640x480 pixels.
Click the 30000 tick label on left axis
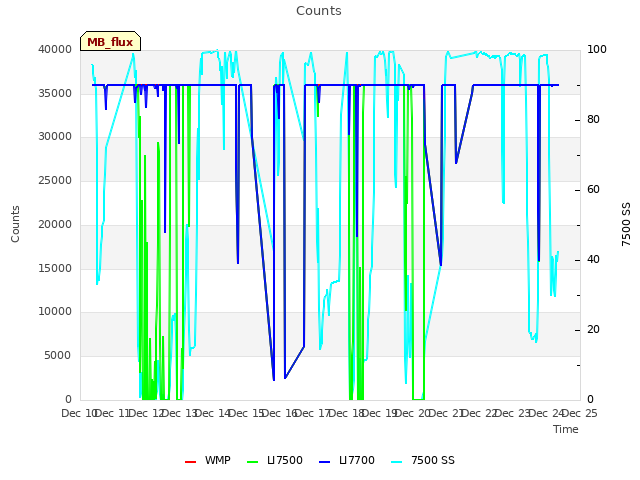[x=55, y=136]
